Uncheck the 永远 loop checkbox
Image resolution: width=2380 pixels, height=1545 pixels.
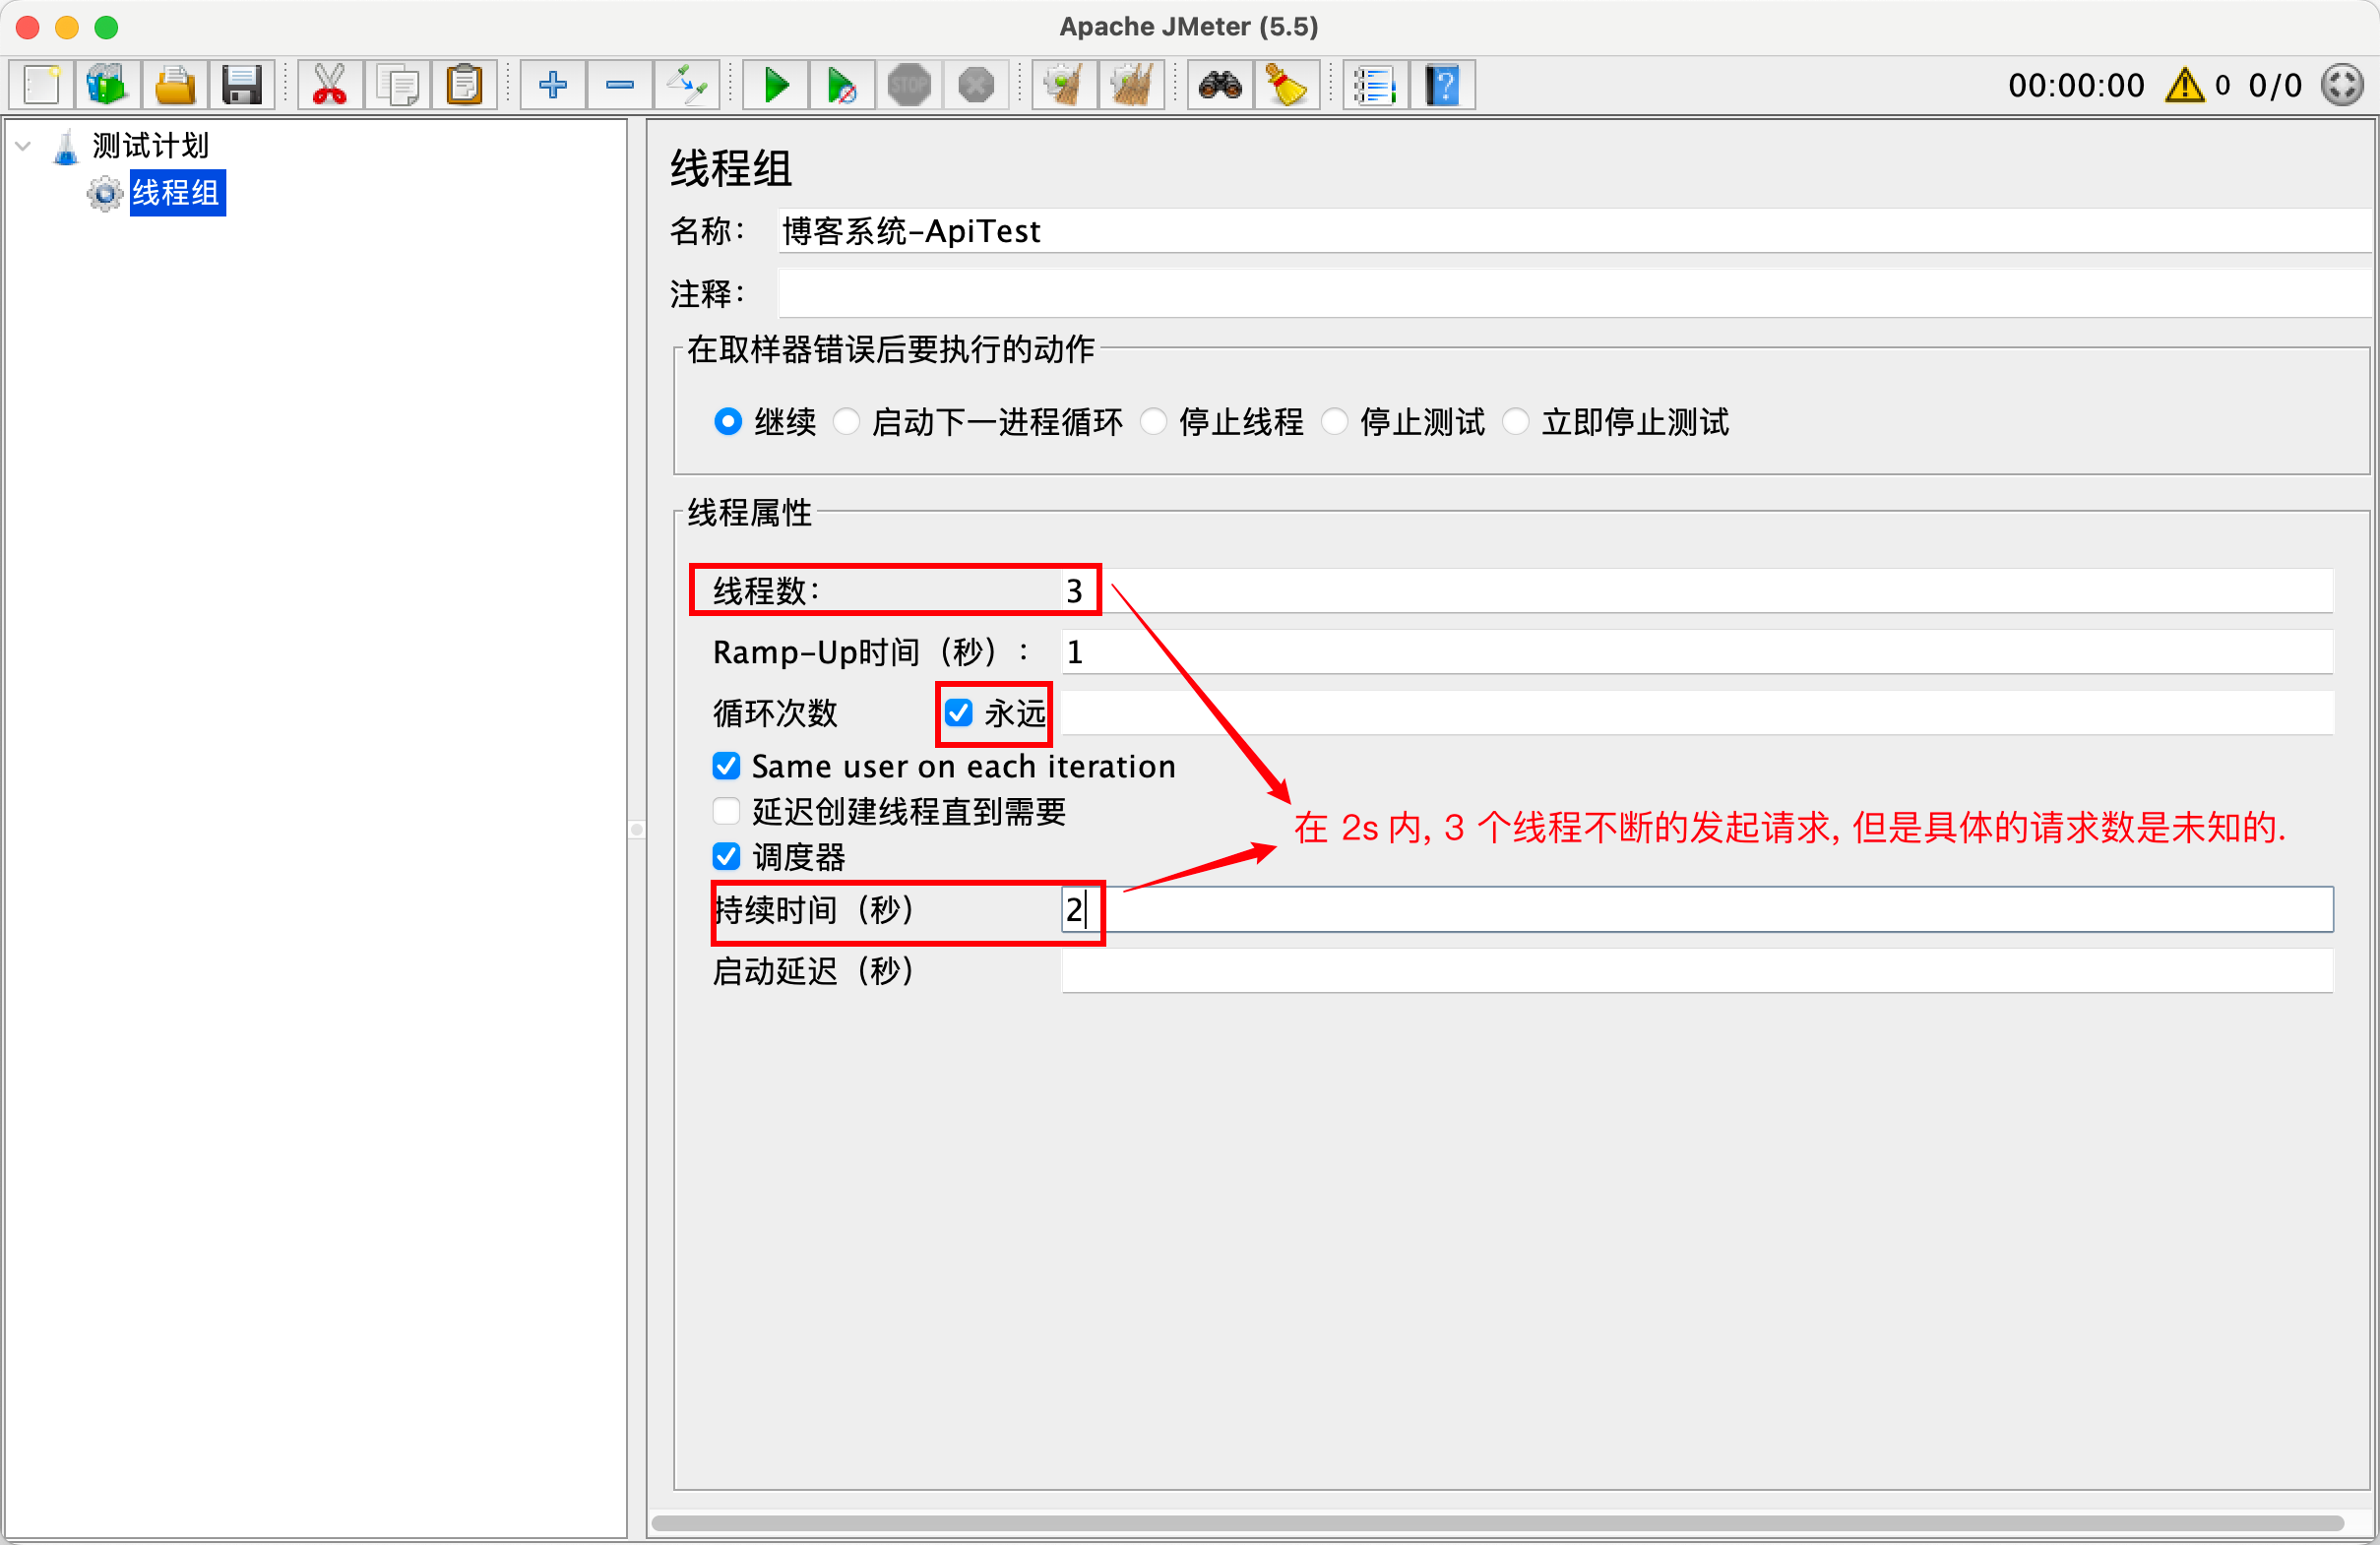click(x=958, y=713)
